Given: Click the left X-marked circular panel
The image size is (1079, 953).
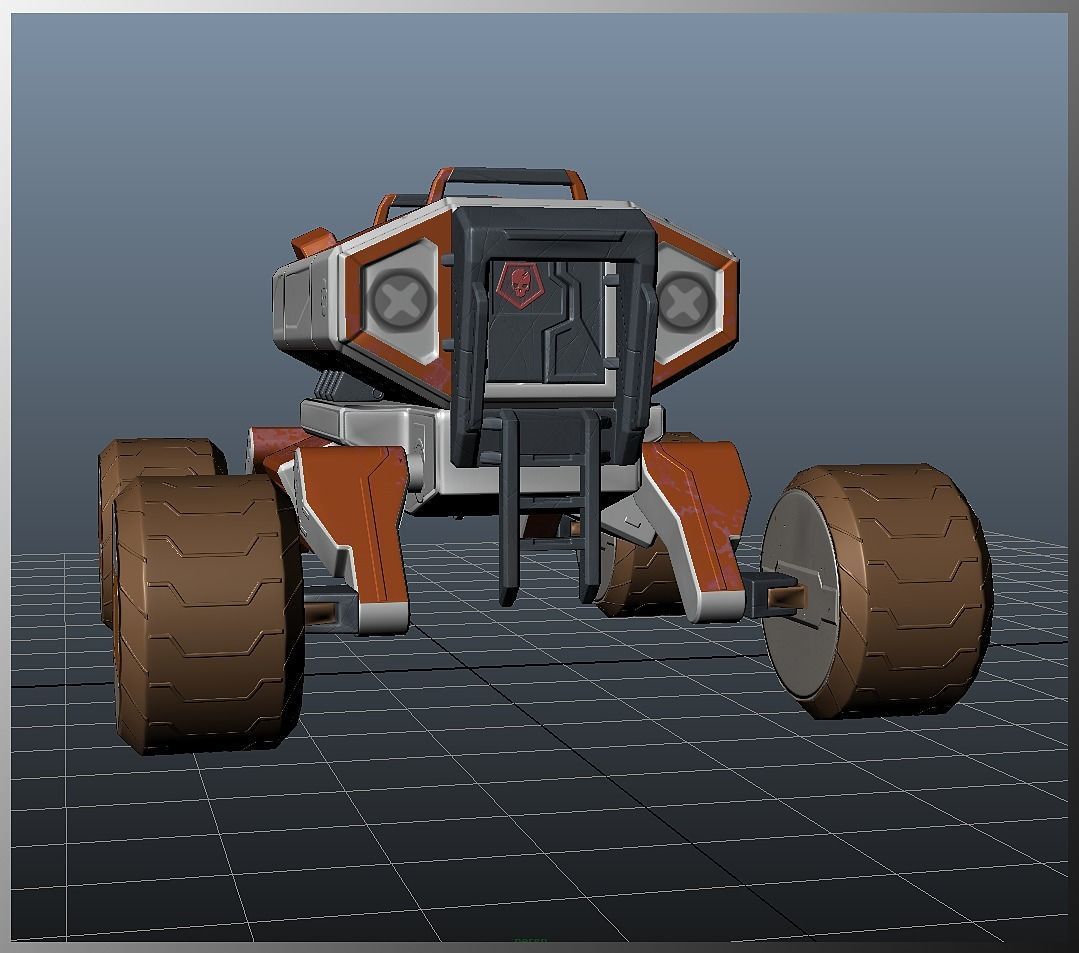Looking at the screenshot, I should pyautogui.click(x=403, y=297).
